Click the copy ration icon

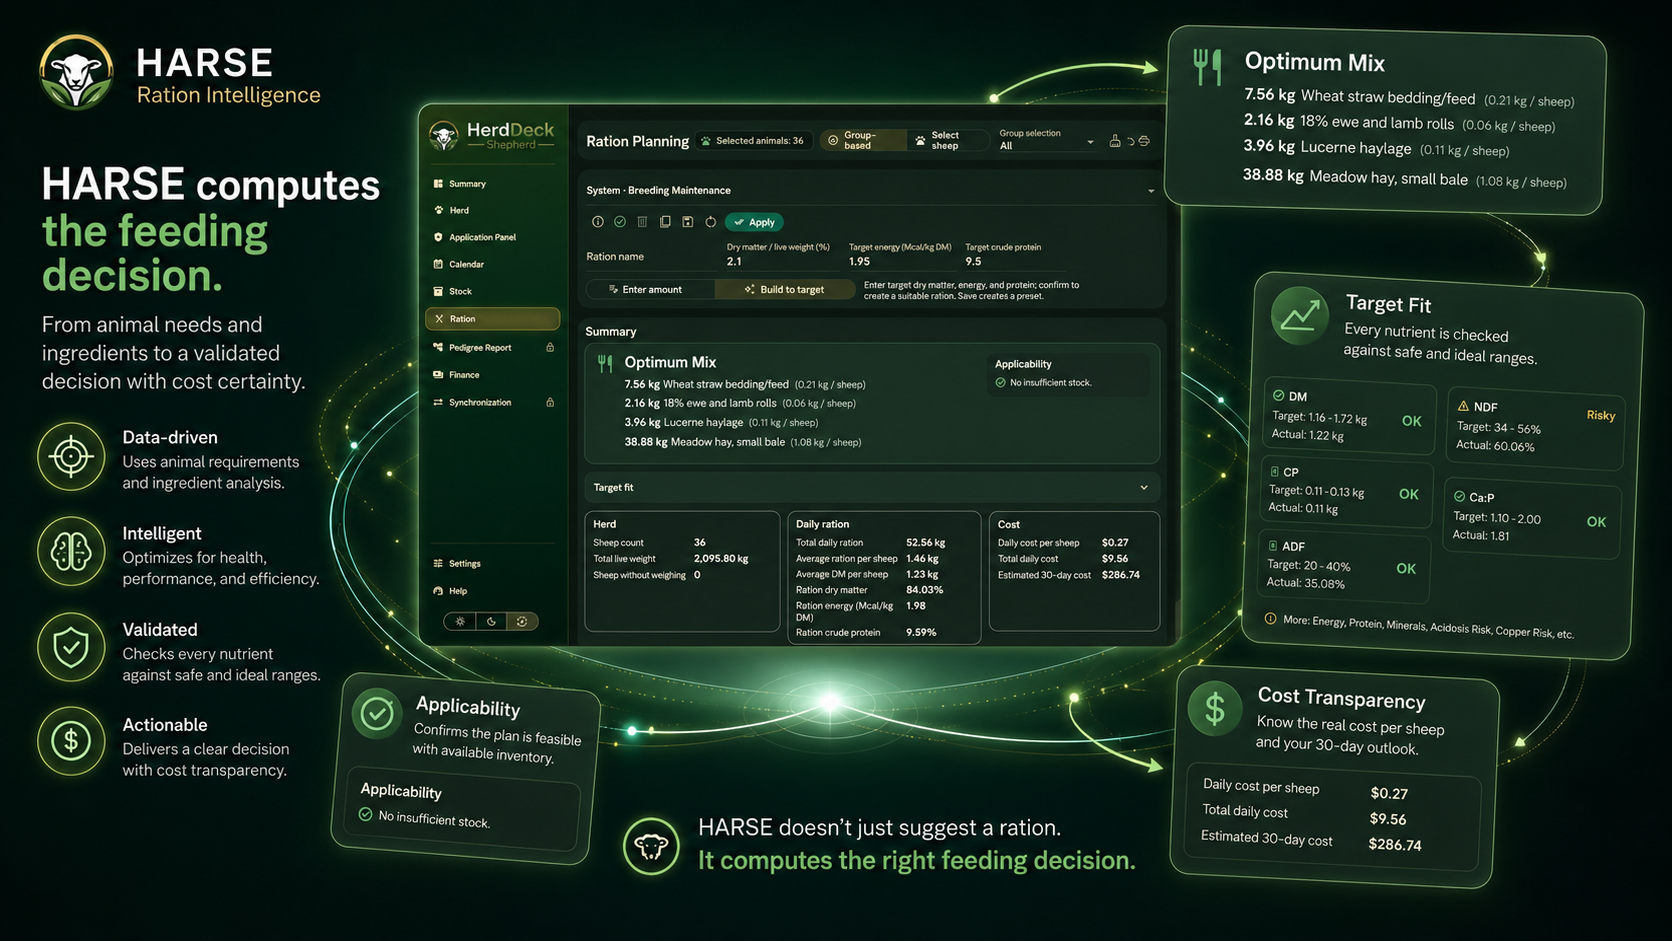665,222
